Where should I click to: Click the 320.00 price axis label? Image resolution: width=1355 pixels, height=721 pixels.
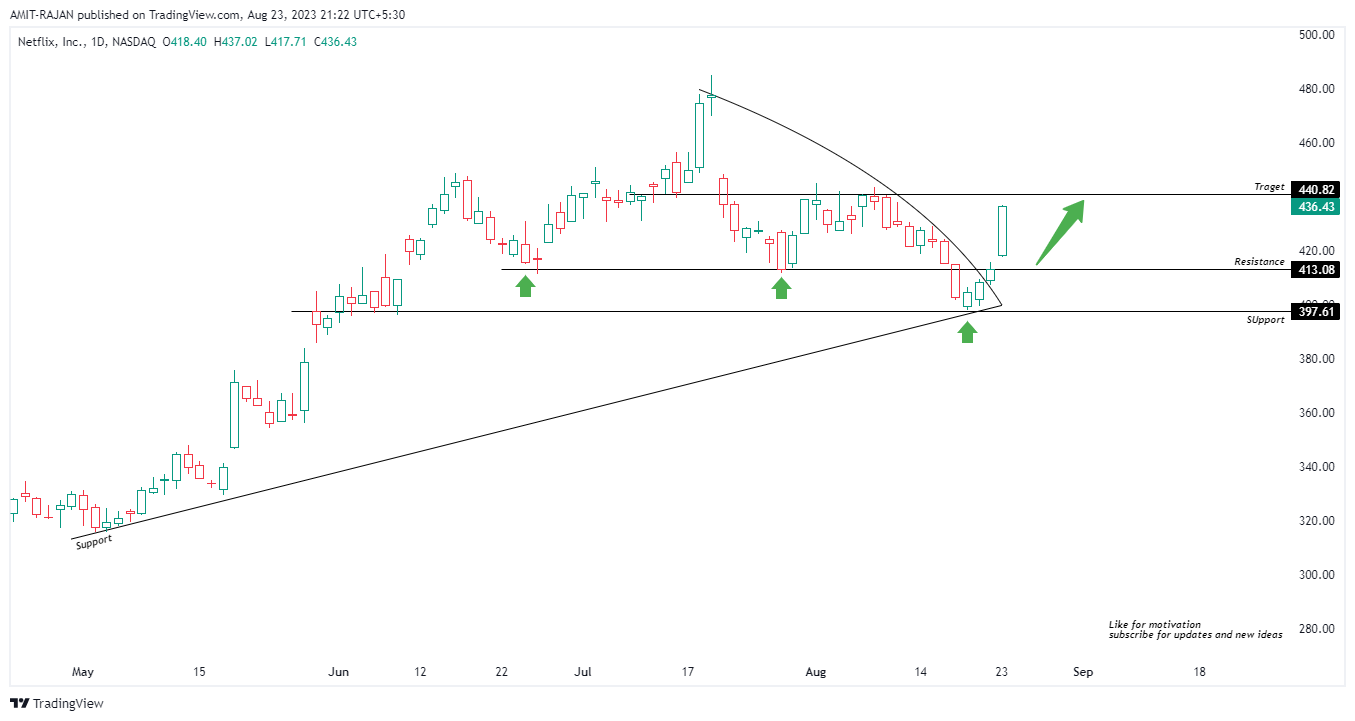pyautogui.click(x=1315, y=521)
